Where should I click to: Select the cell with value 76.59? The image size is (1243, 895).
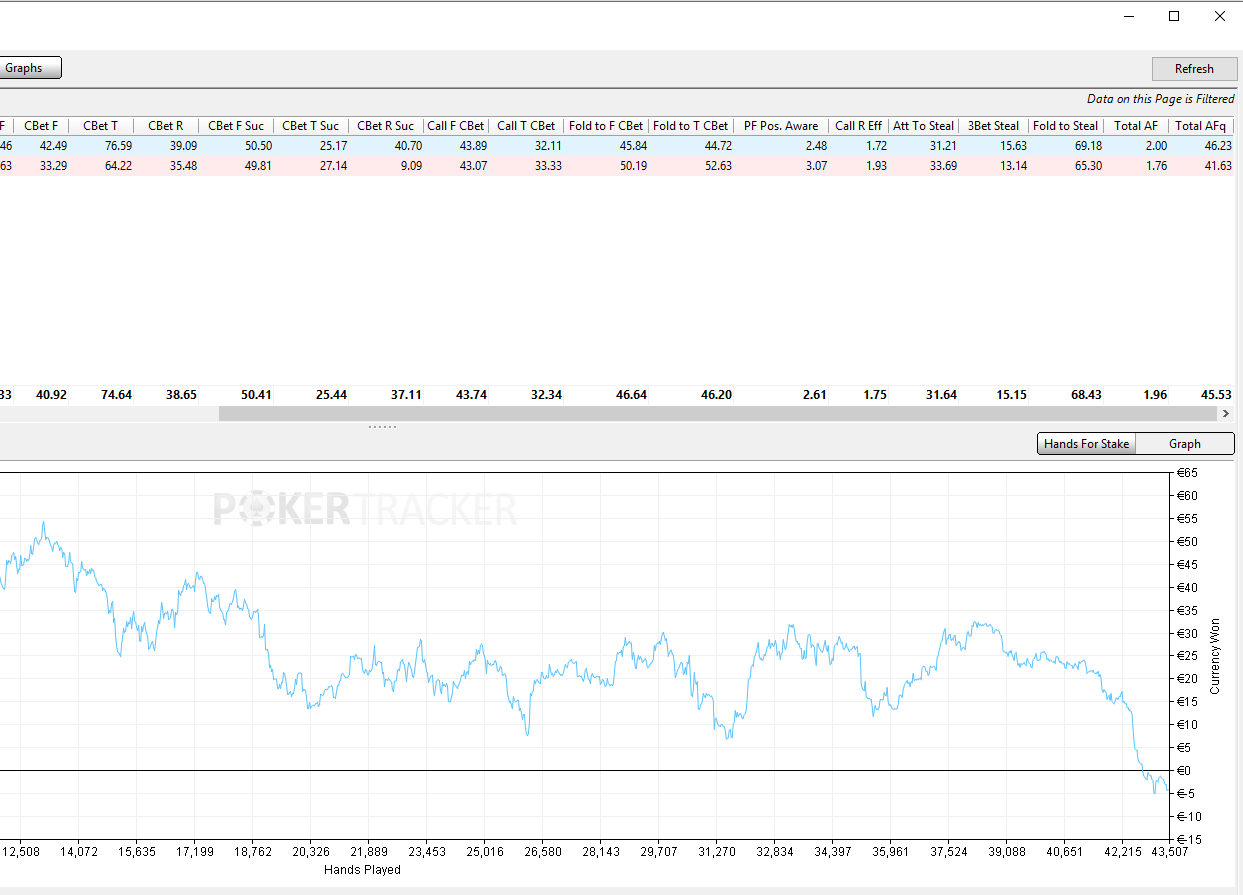coord(116,146)
